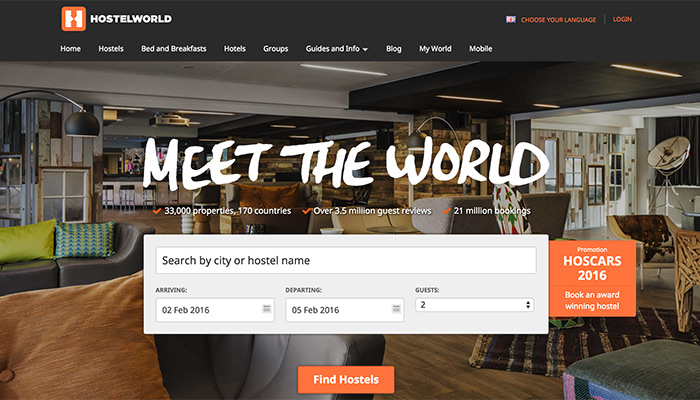Click the Departing date field
Image resolution: width=700 pixels, height=400 pixels.
click(x=345, y=310)
